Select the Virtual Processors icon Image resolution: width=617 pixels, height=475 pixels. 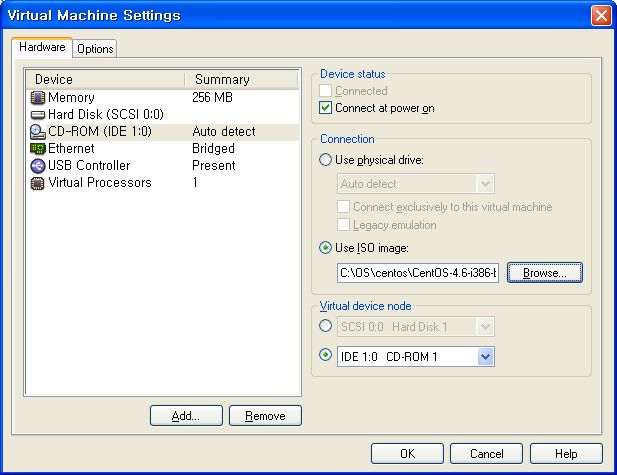(38, 183)
